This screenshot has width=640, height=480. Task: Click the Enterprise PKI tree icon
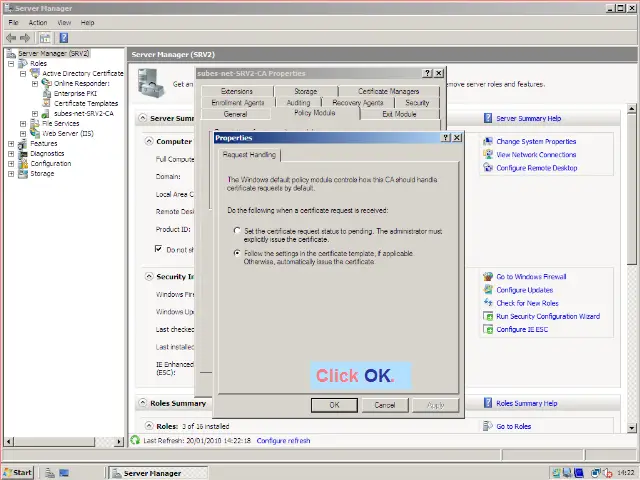click(x=47, y=93)
